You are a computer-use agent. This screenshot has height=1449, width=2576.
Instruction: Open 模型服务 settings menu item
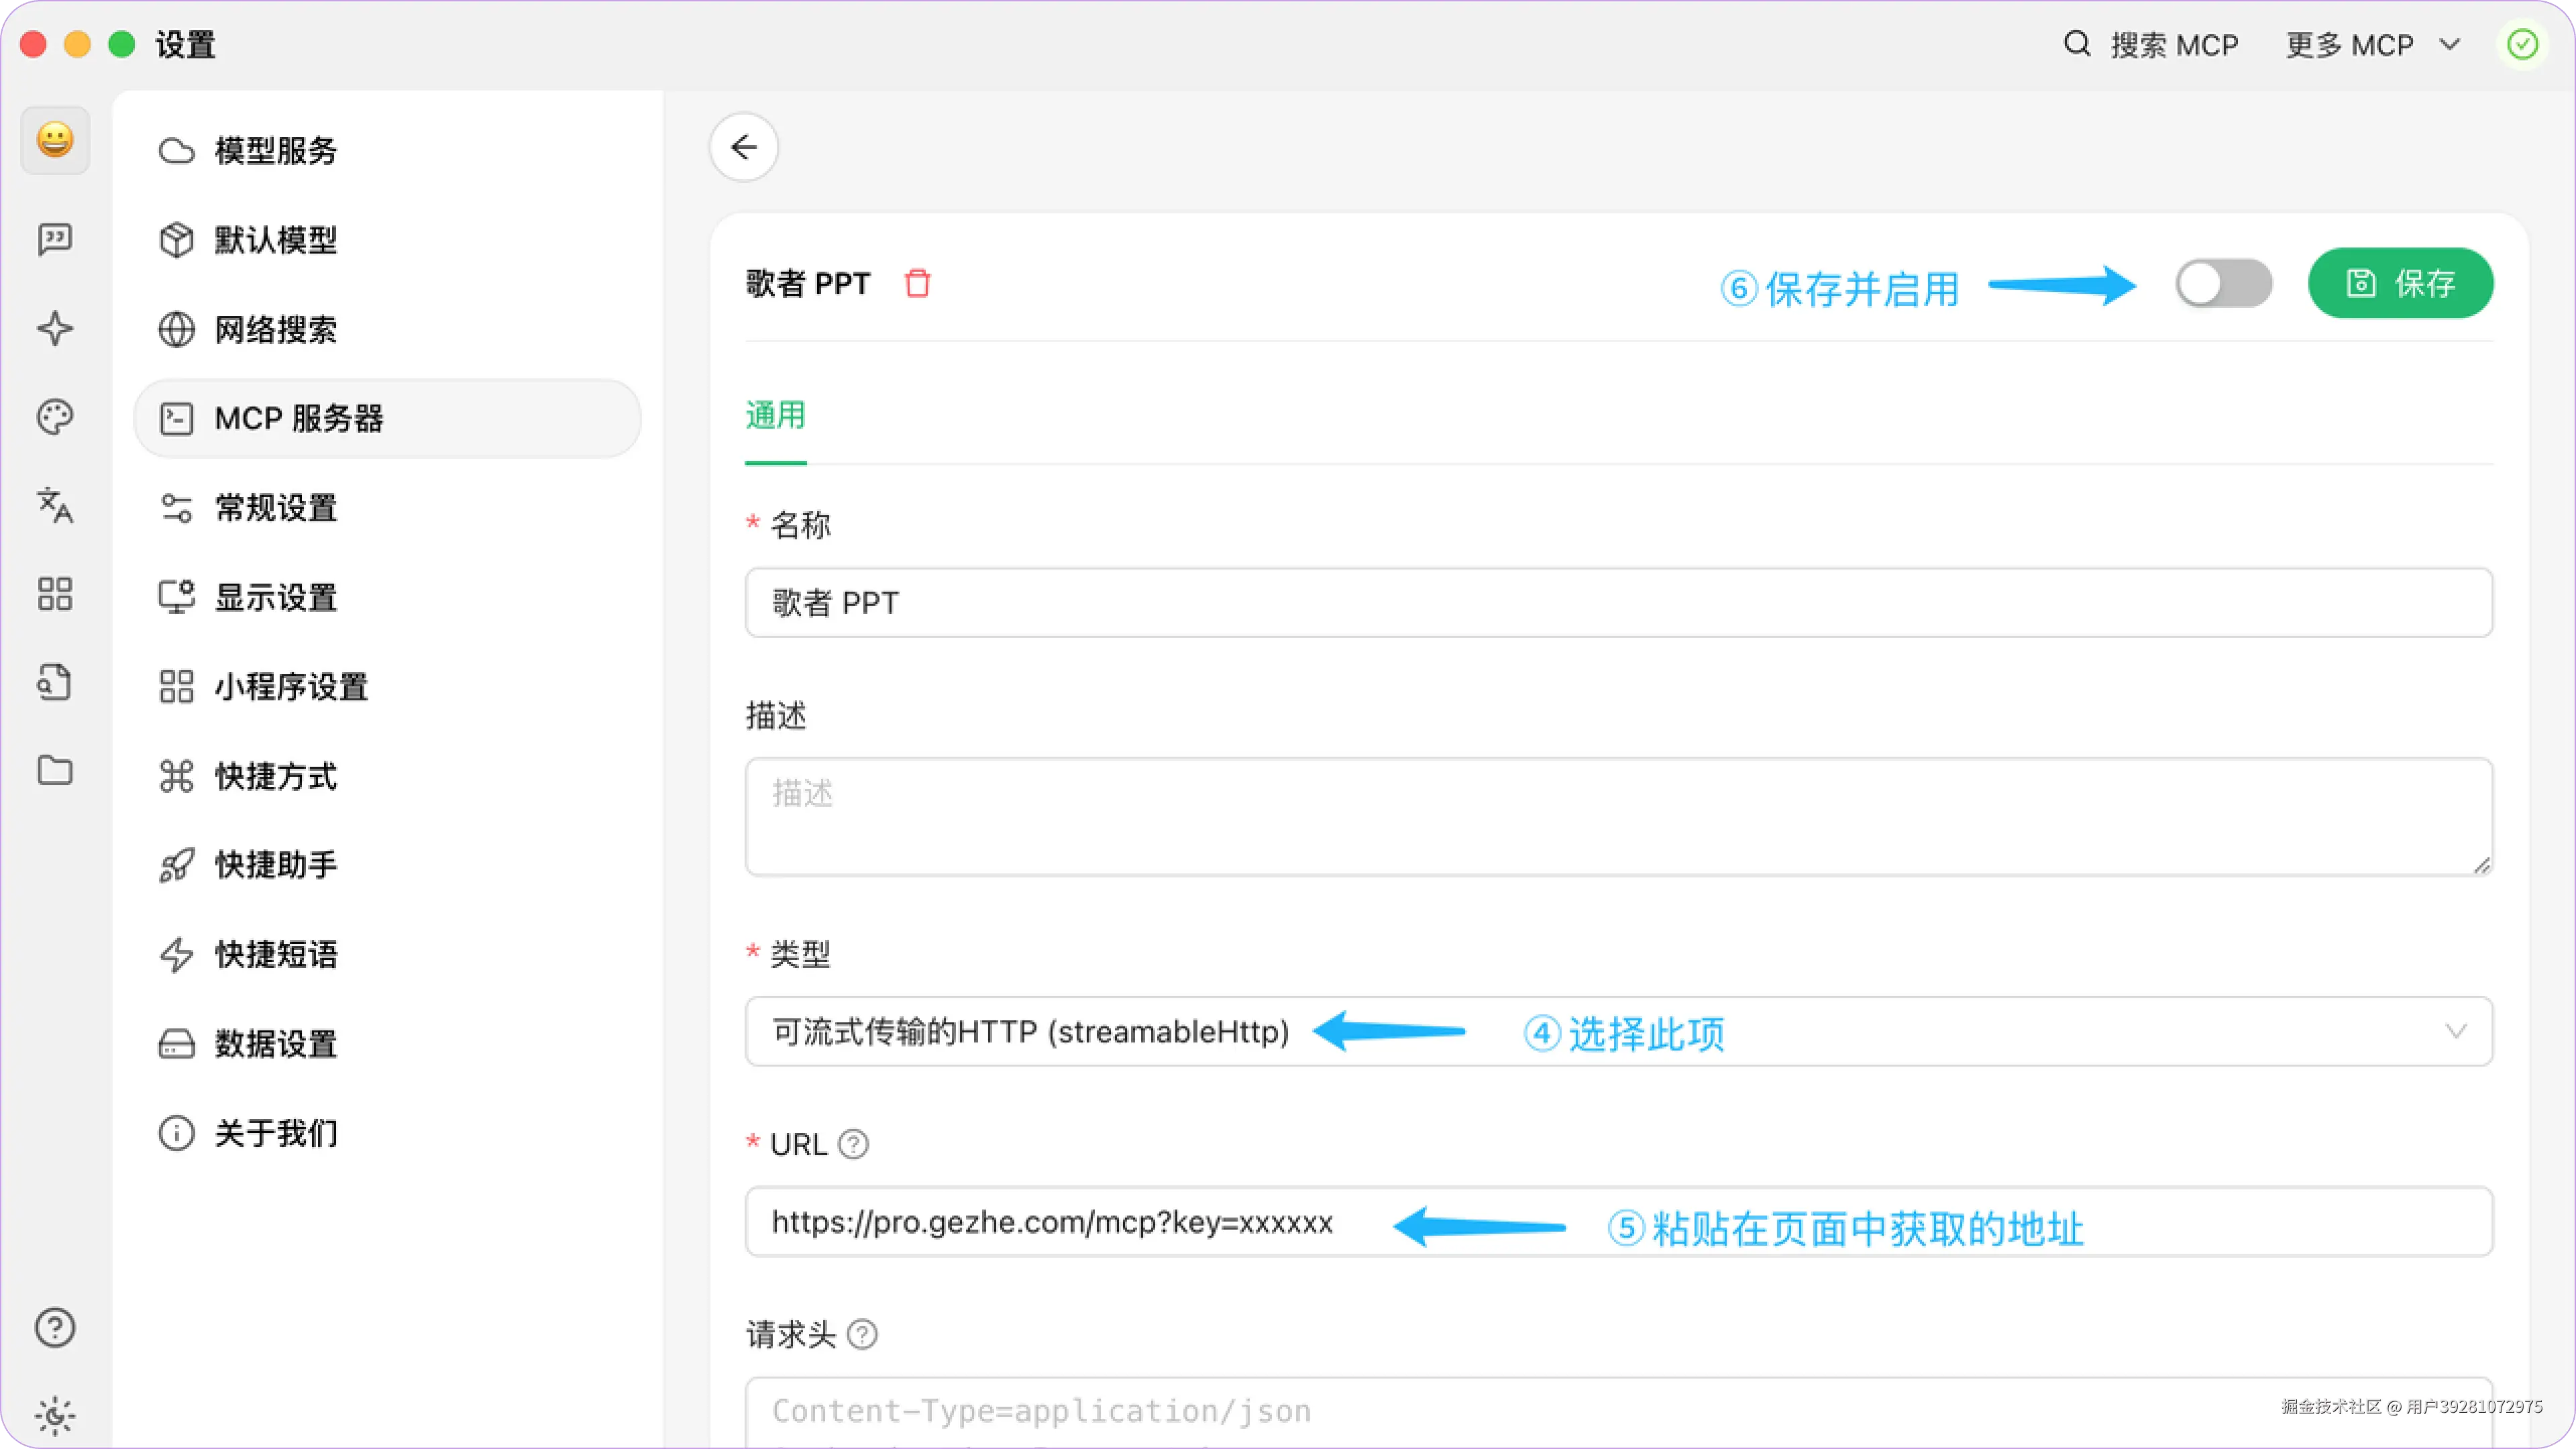[276, 151]
